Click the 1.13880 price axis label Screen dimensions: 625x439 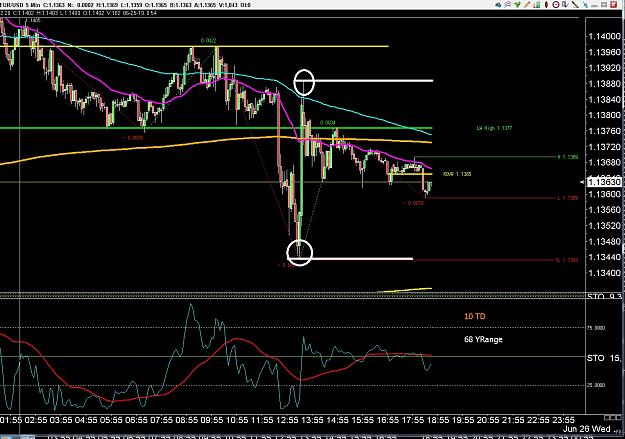click(605, 84)
